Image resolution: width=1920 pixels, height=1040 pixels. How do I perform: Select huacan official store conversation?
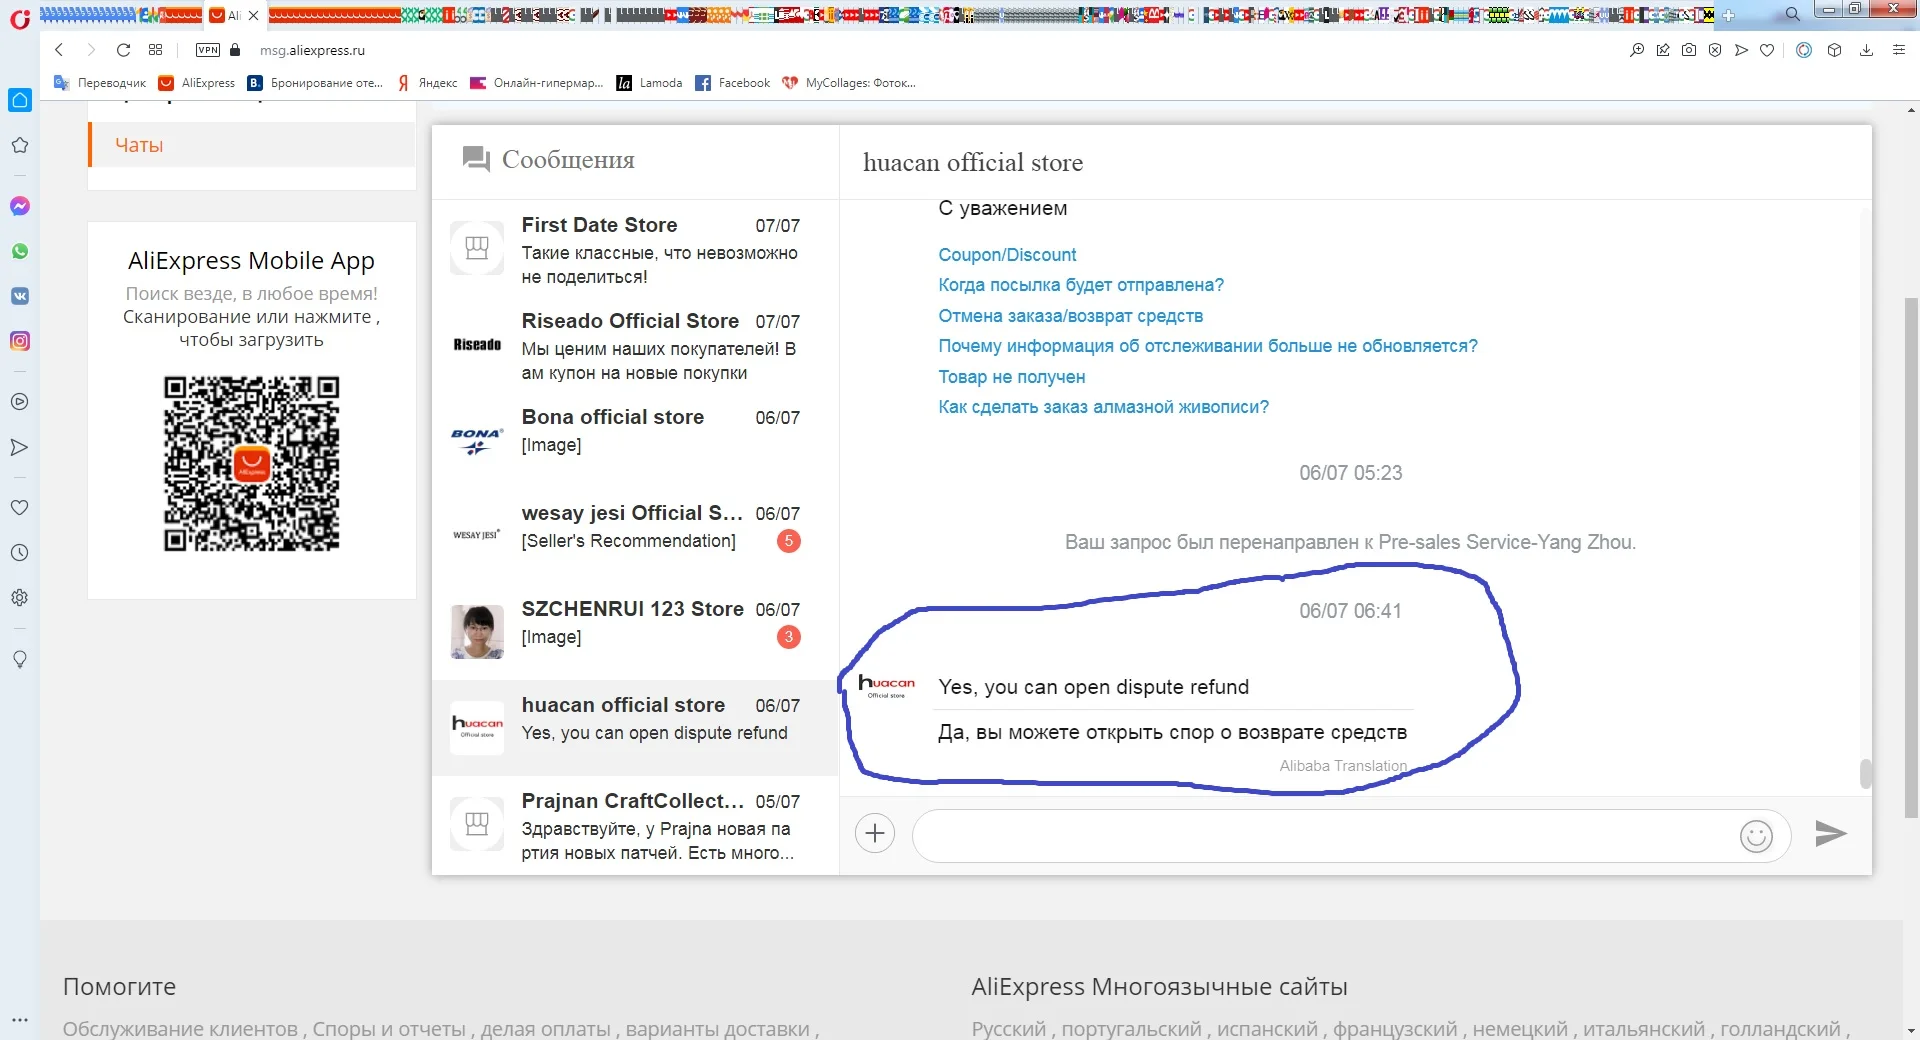click(635, 728)
